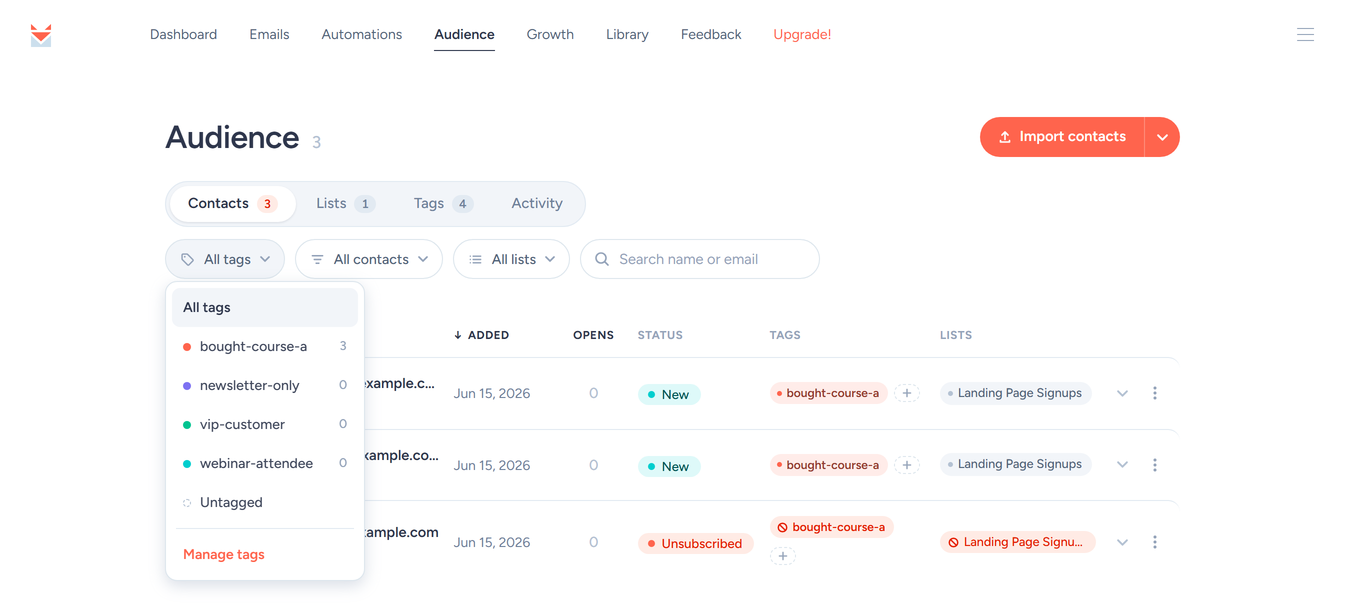1360x605 pixels.
Task: Add a tag to the Unsubscribed contact
Action: (x=783, y=555)
